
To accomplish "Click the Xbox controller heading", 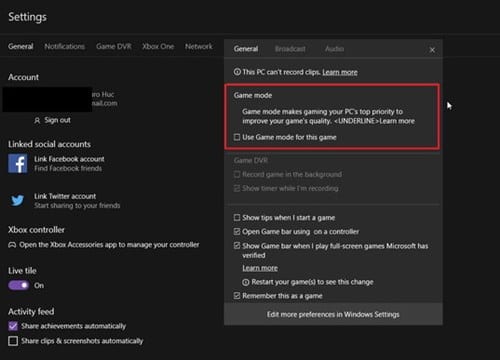I will pyautogui.click(x=36, y=230).
